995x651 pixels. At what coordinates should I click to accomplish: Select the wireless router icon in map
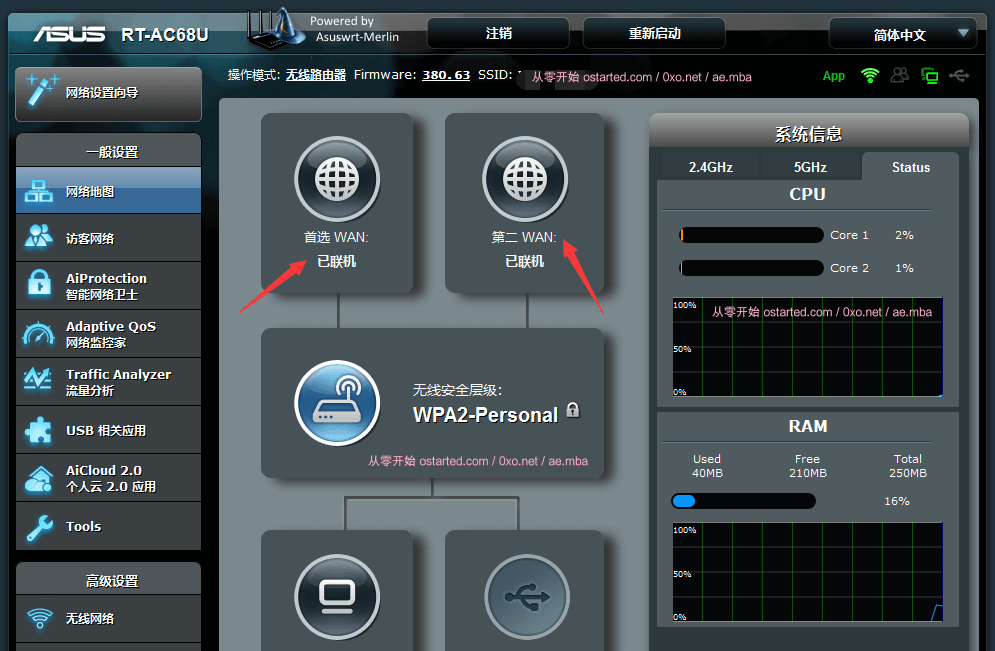pyautogui.click(x=337, y=403)
